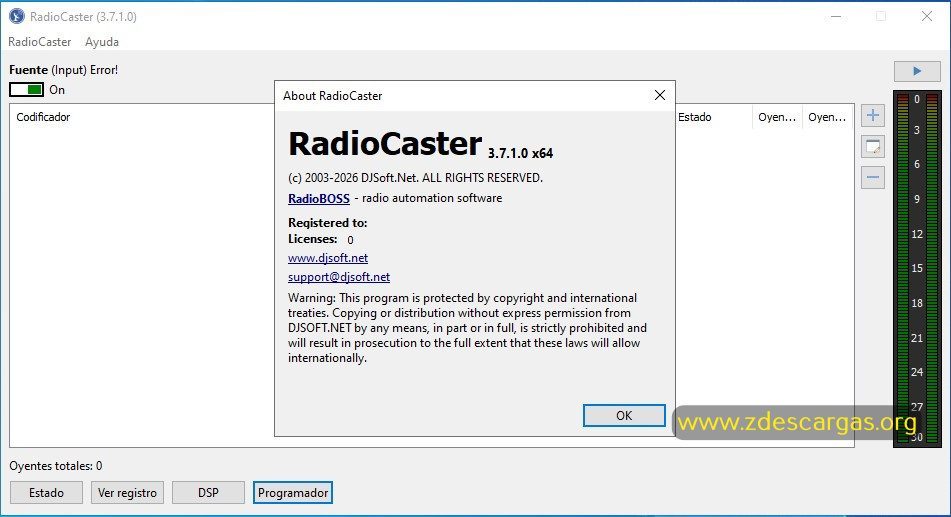Image resolution: width=951 pixels, height=517 pixels.
Task: Open the Ayuda menu
Action: coord(102,42)
